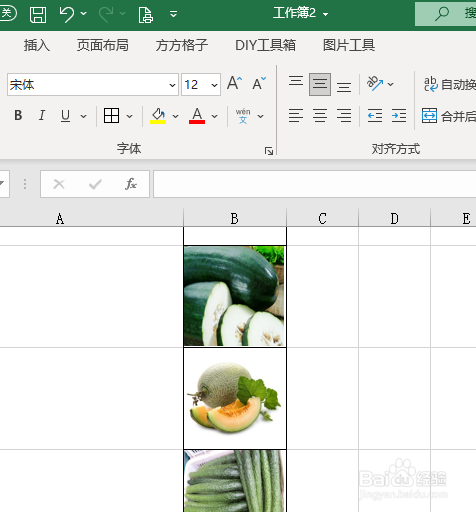Select the cantaloupe picture
This screenshot has width=476, height=512.
pos(235,398)
